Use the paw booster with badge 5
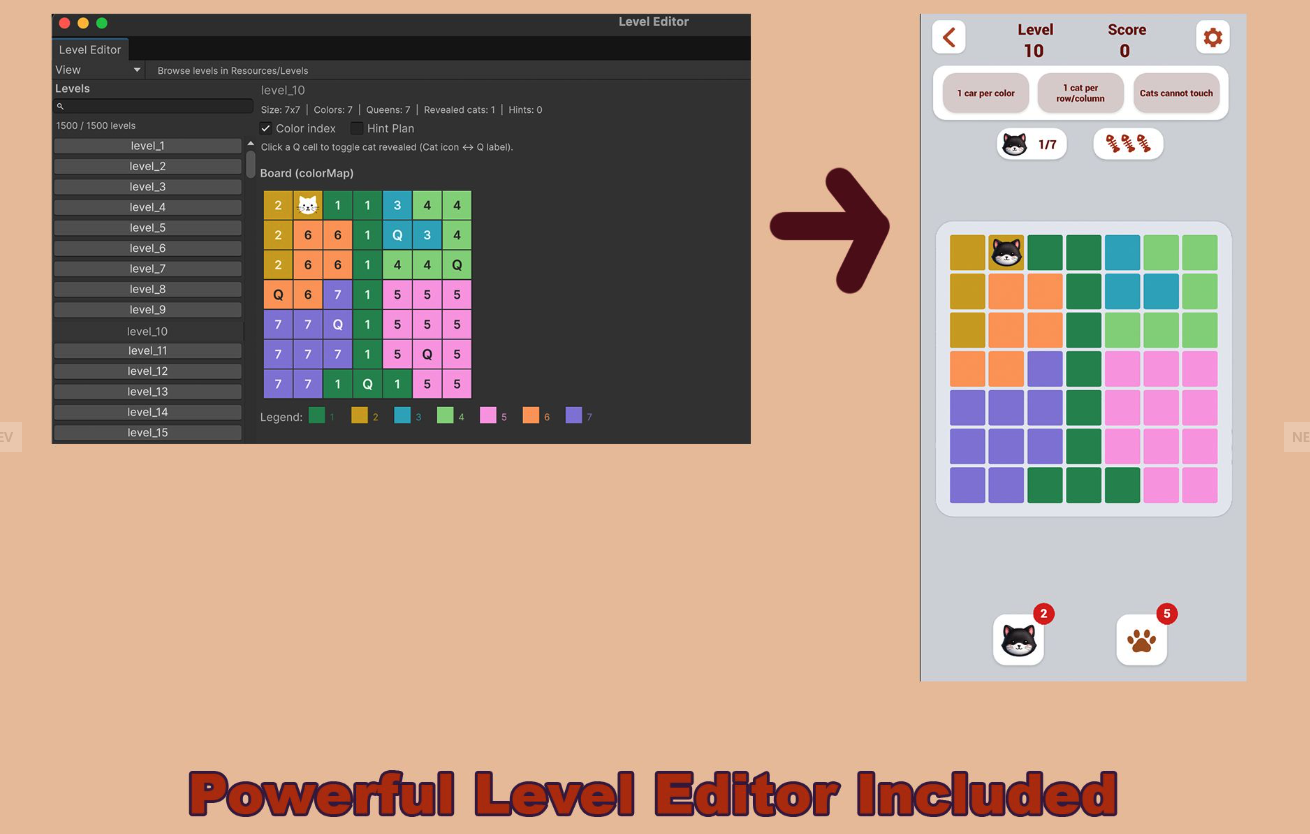 coord(1141,640)
